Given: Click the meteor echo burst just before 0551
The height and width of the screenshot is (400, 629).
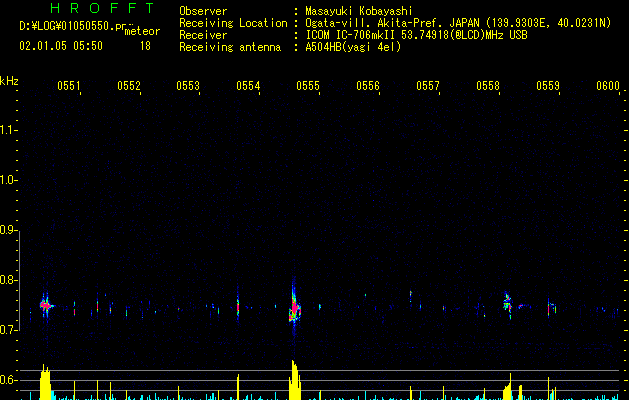Looking at the screenshot, I should coord(46,306).
